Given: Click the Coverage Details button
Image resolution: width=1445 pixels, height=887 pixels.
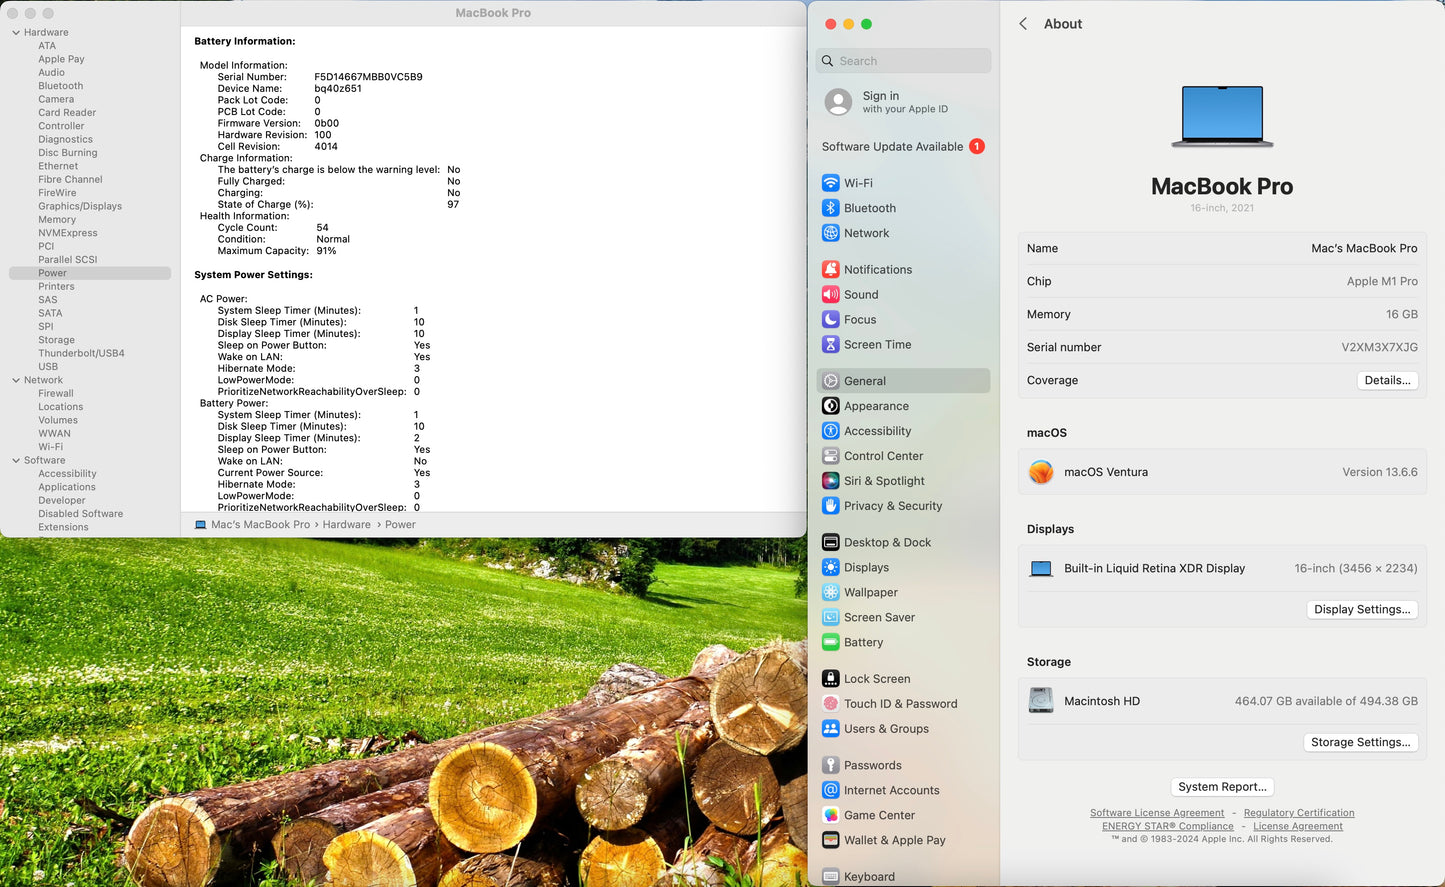Looking at the screenshot, I should click(x=1387, y=381).
